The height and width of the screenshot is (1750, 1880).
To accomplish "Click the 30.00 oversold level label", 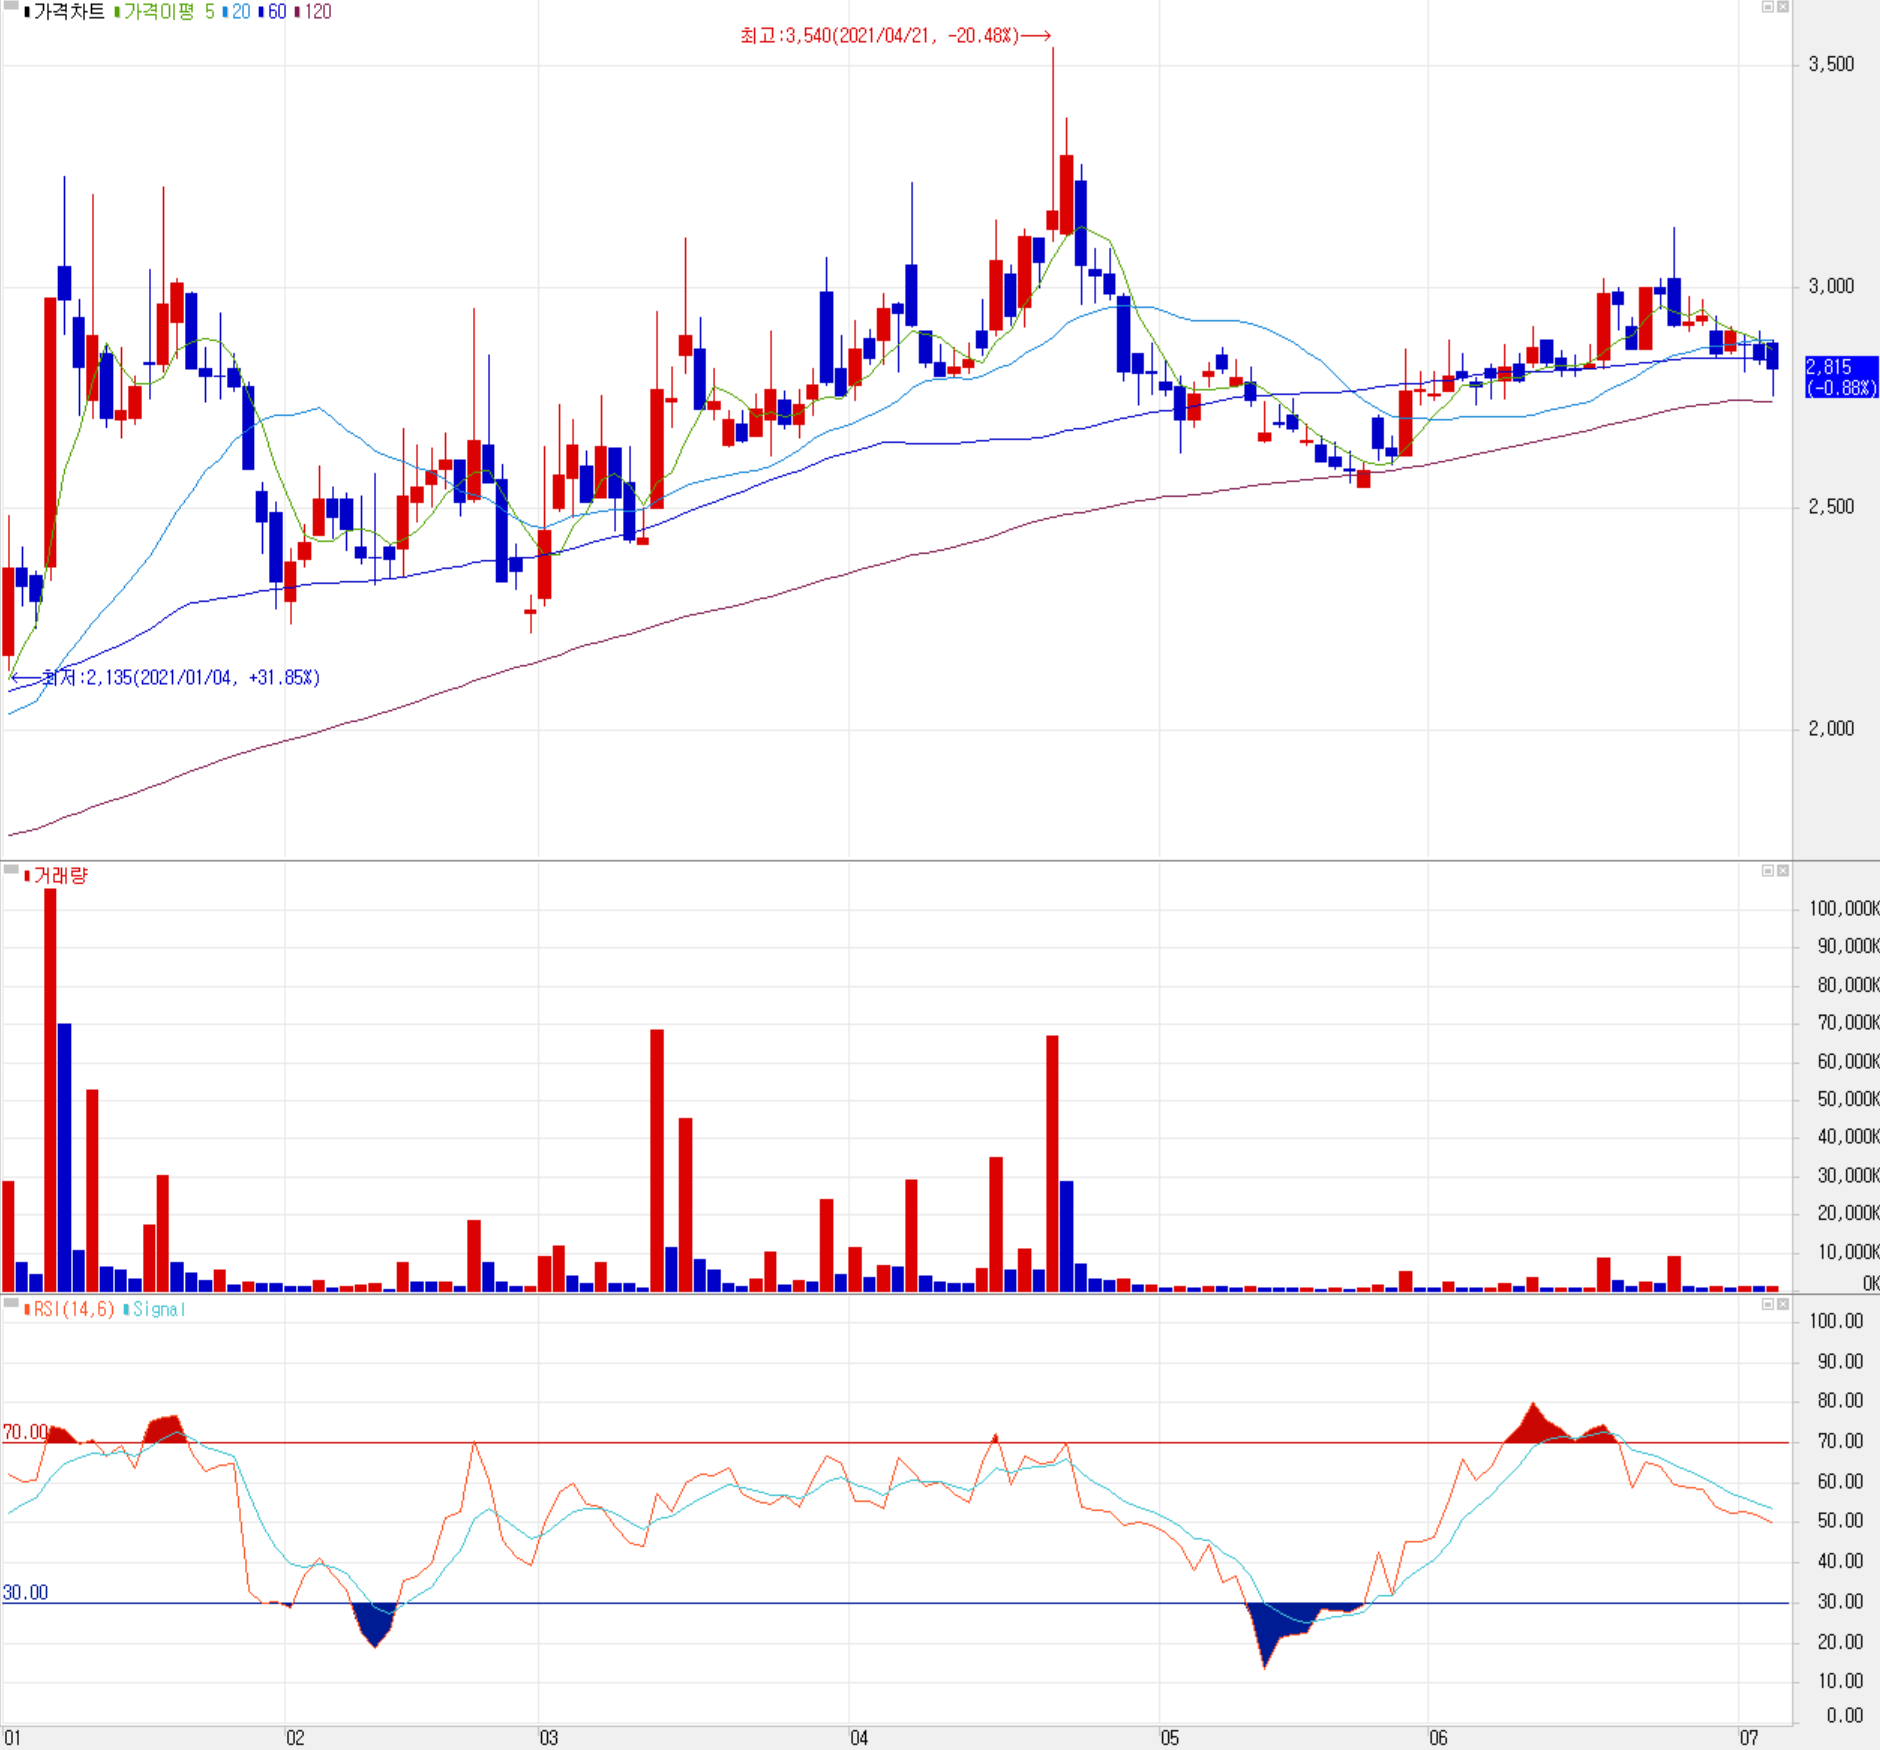I will click(25, 1593).
